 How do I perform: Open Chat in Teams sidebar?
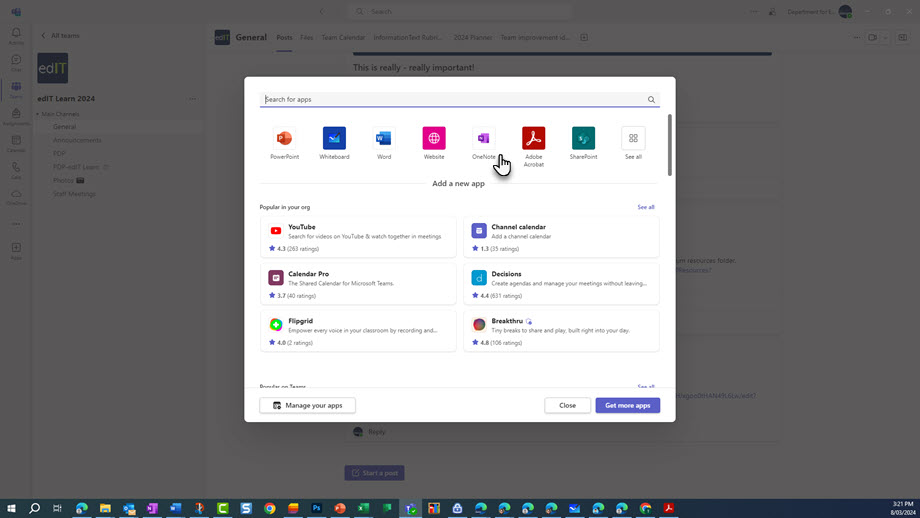pos(16,63)
